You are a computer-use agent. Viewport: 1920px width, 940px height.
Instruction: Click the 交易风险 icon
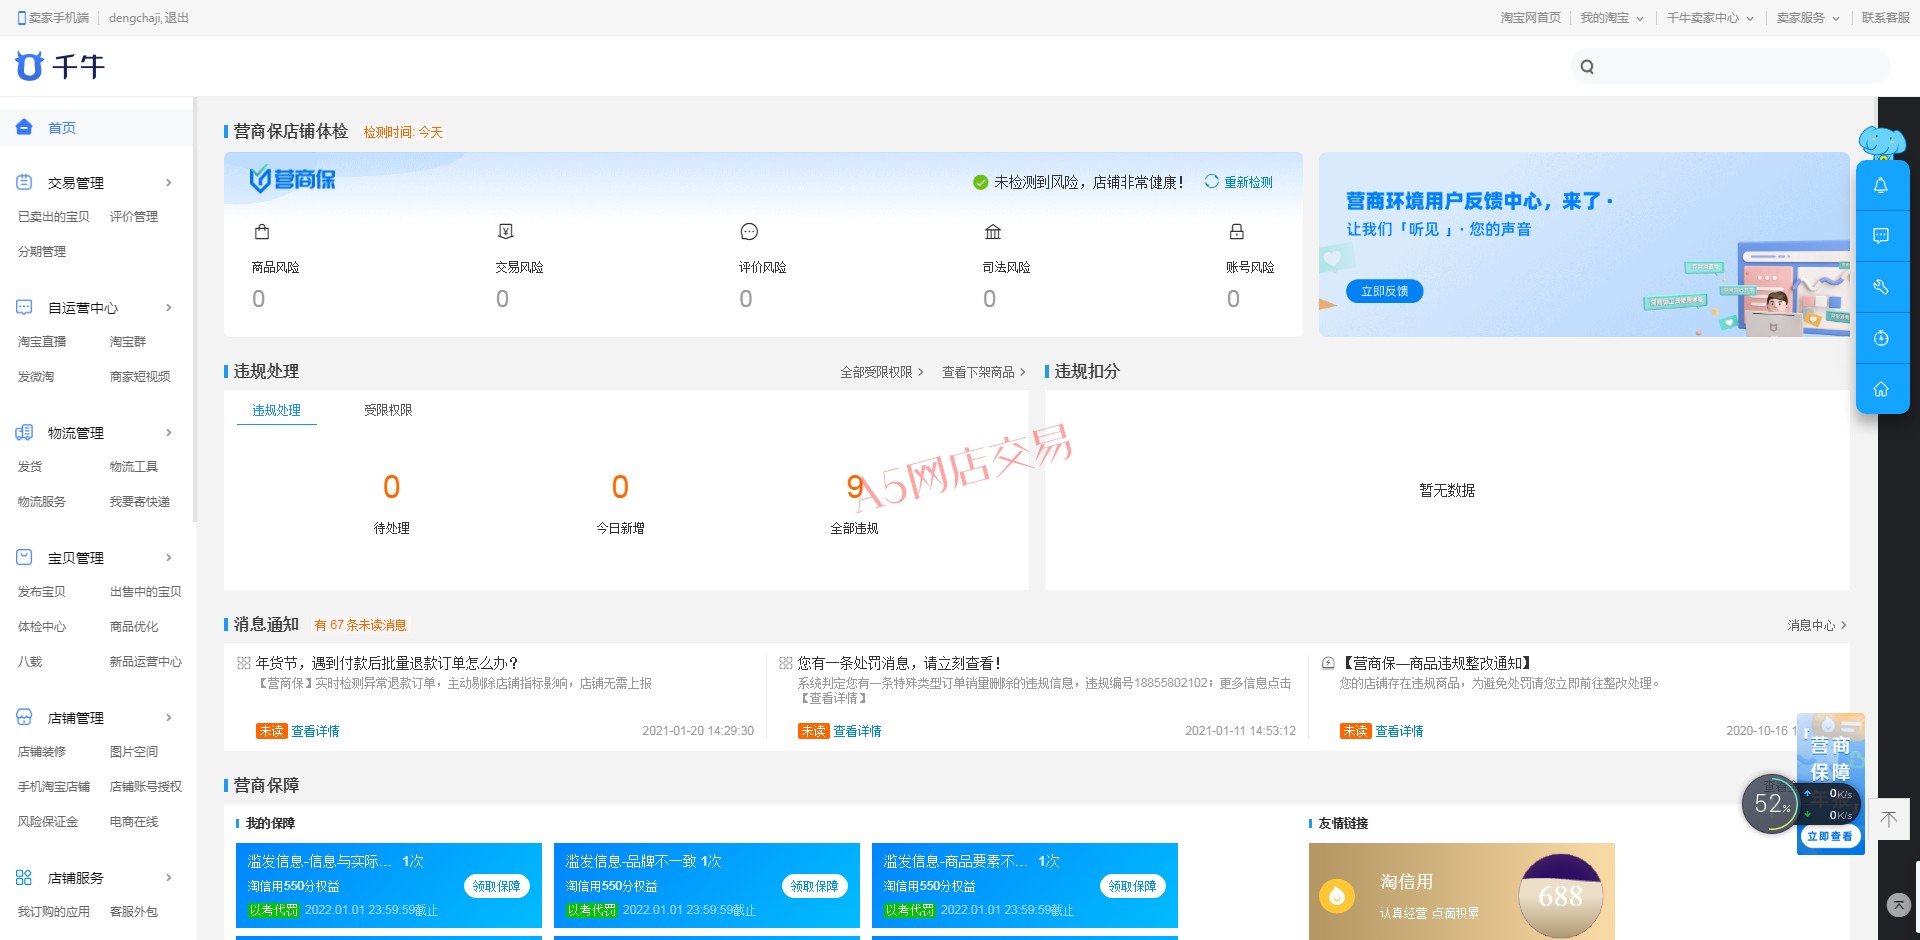(506, 232)
